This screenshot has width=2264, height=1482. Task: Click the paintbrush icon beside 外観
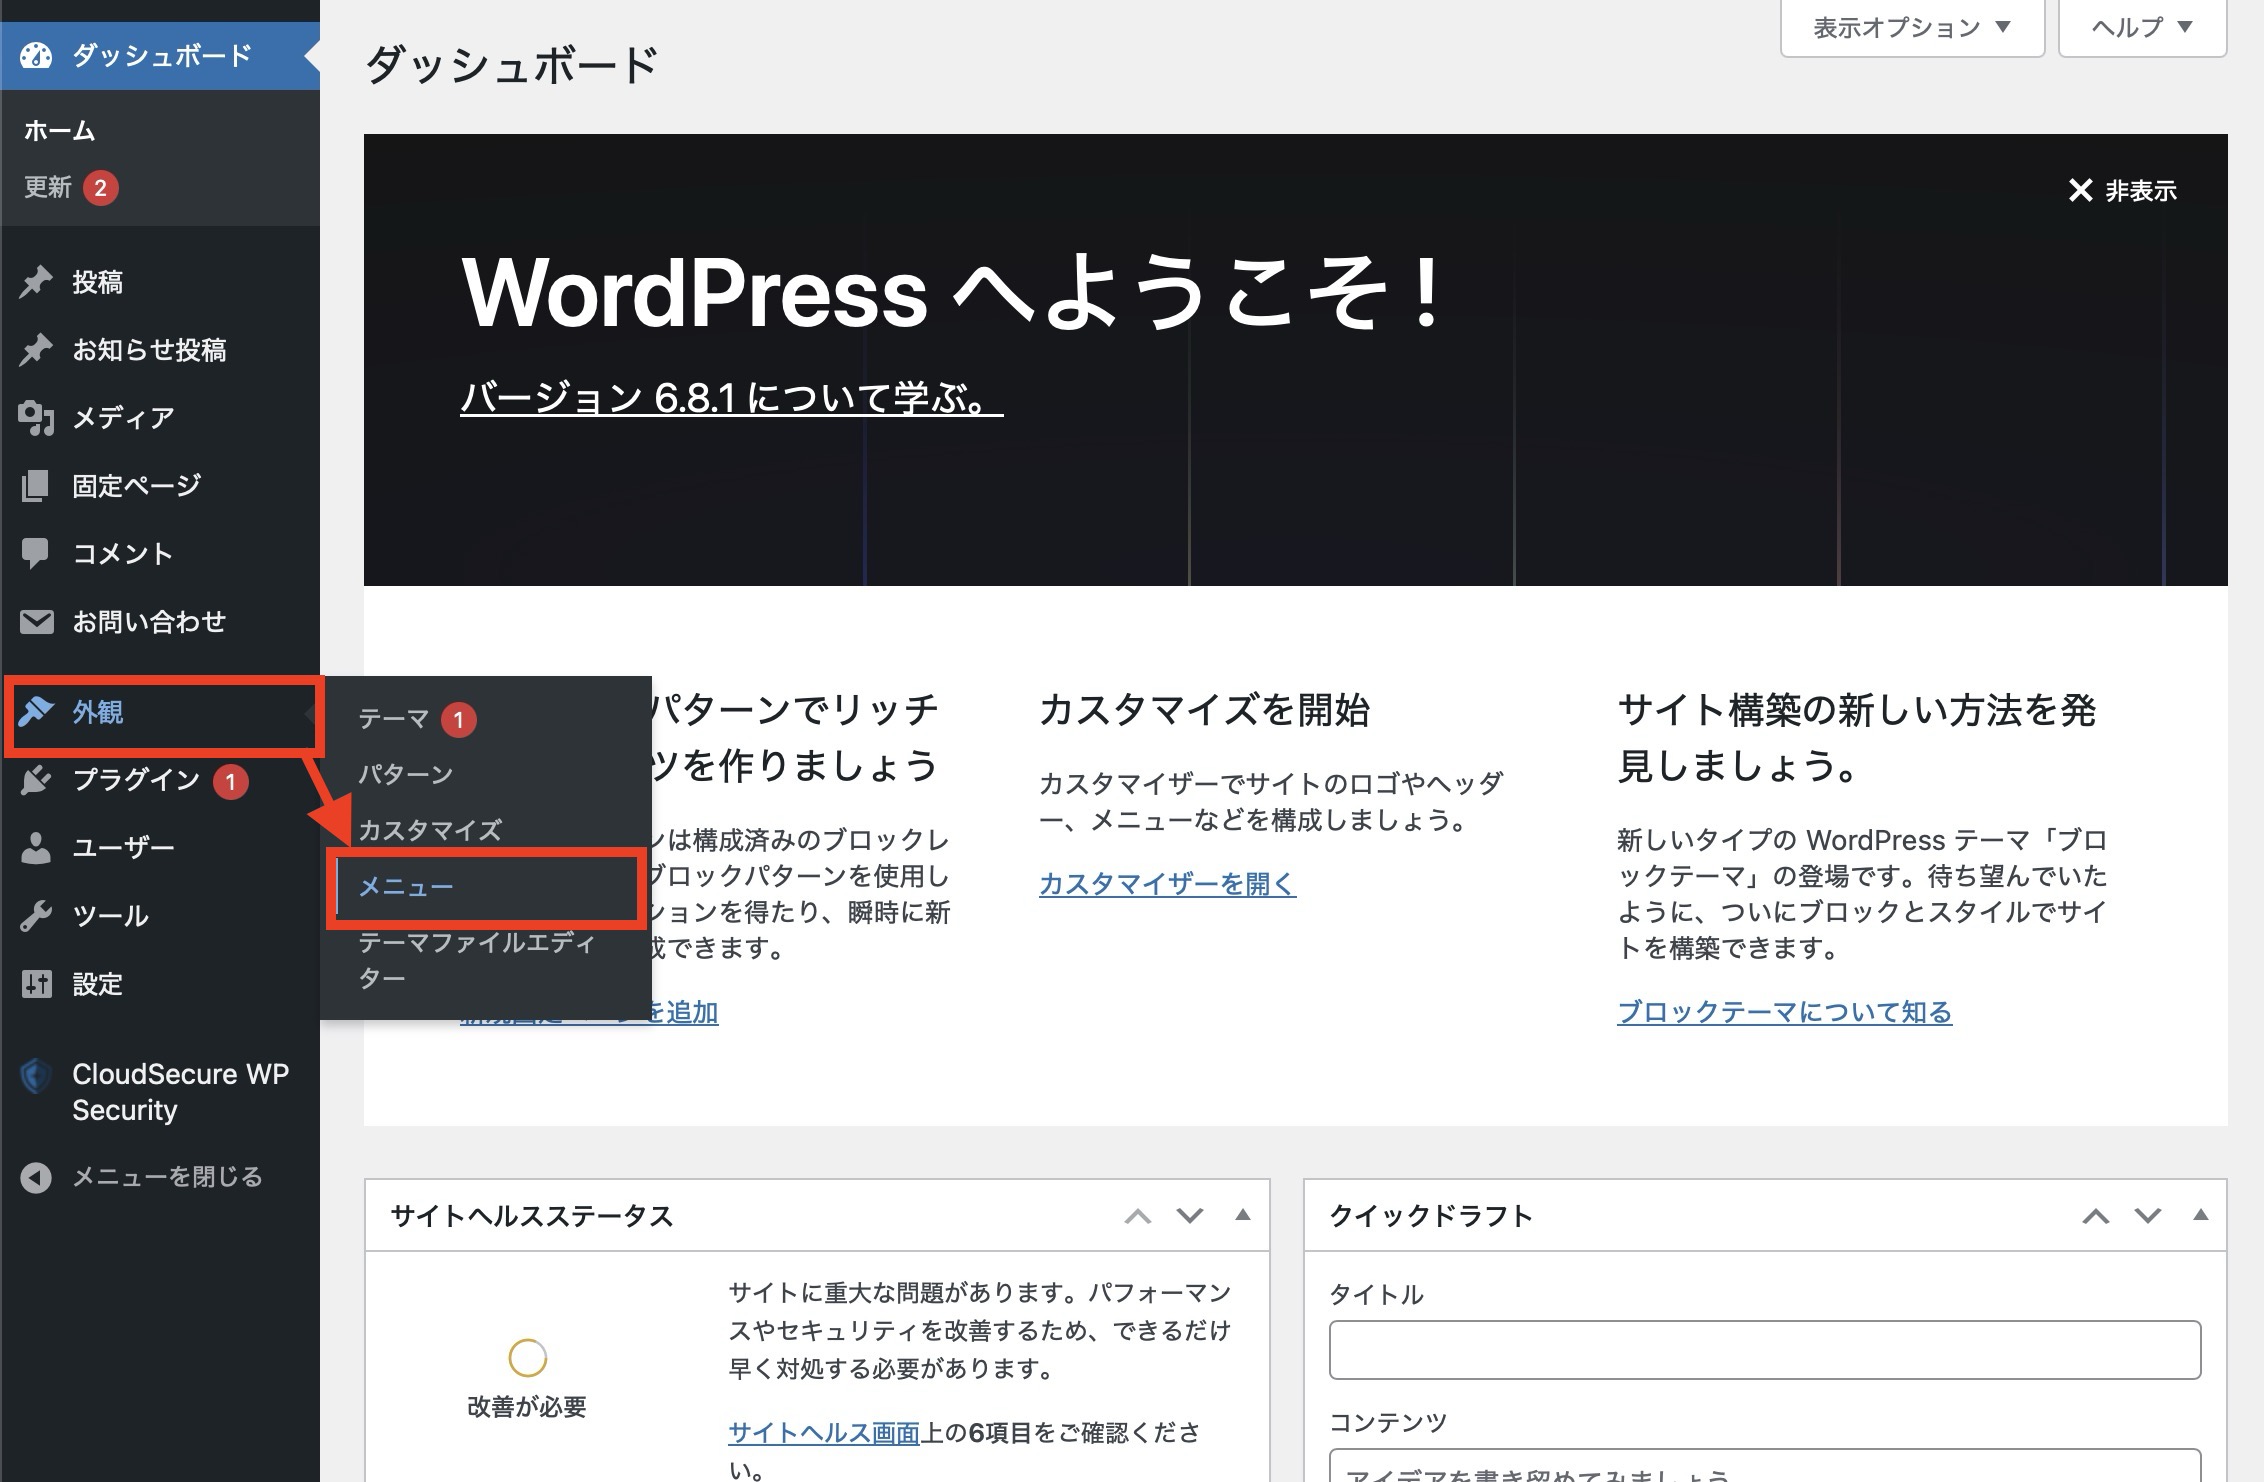[36, 712]
